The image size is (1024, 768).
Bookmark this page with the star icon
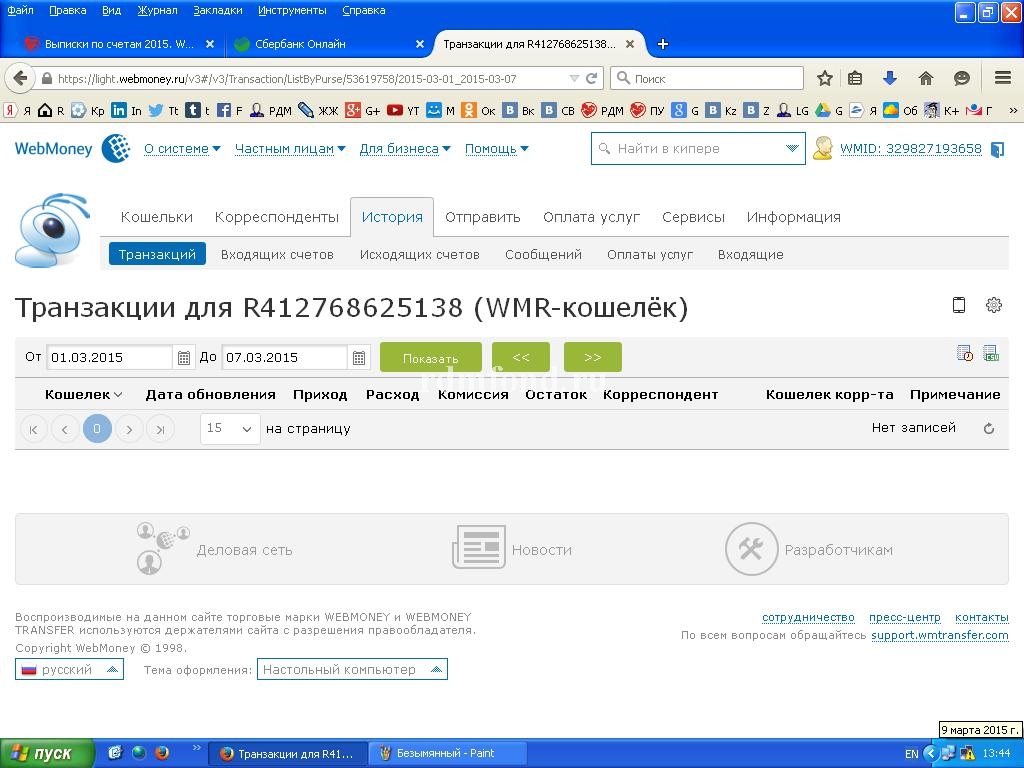(x=825, y=78)
